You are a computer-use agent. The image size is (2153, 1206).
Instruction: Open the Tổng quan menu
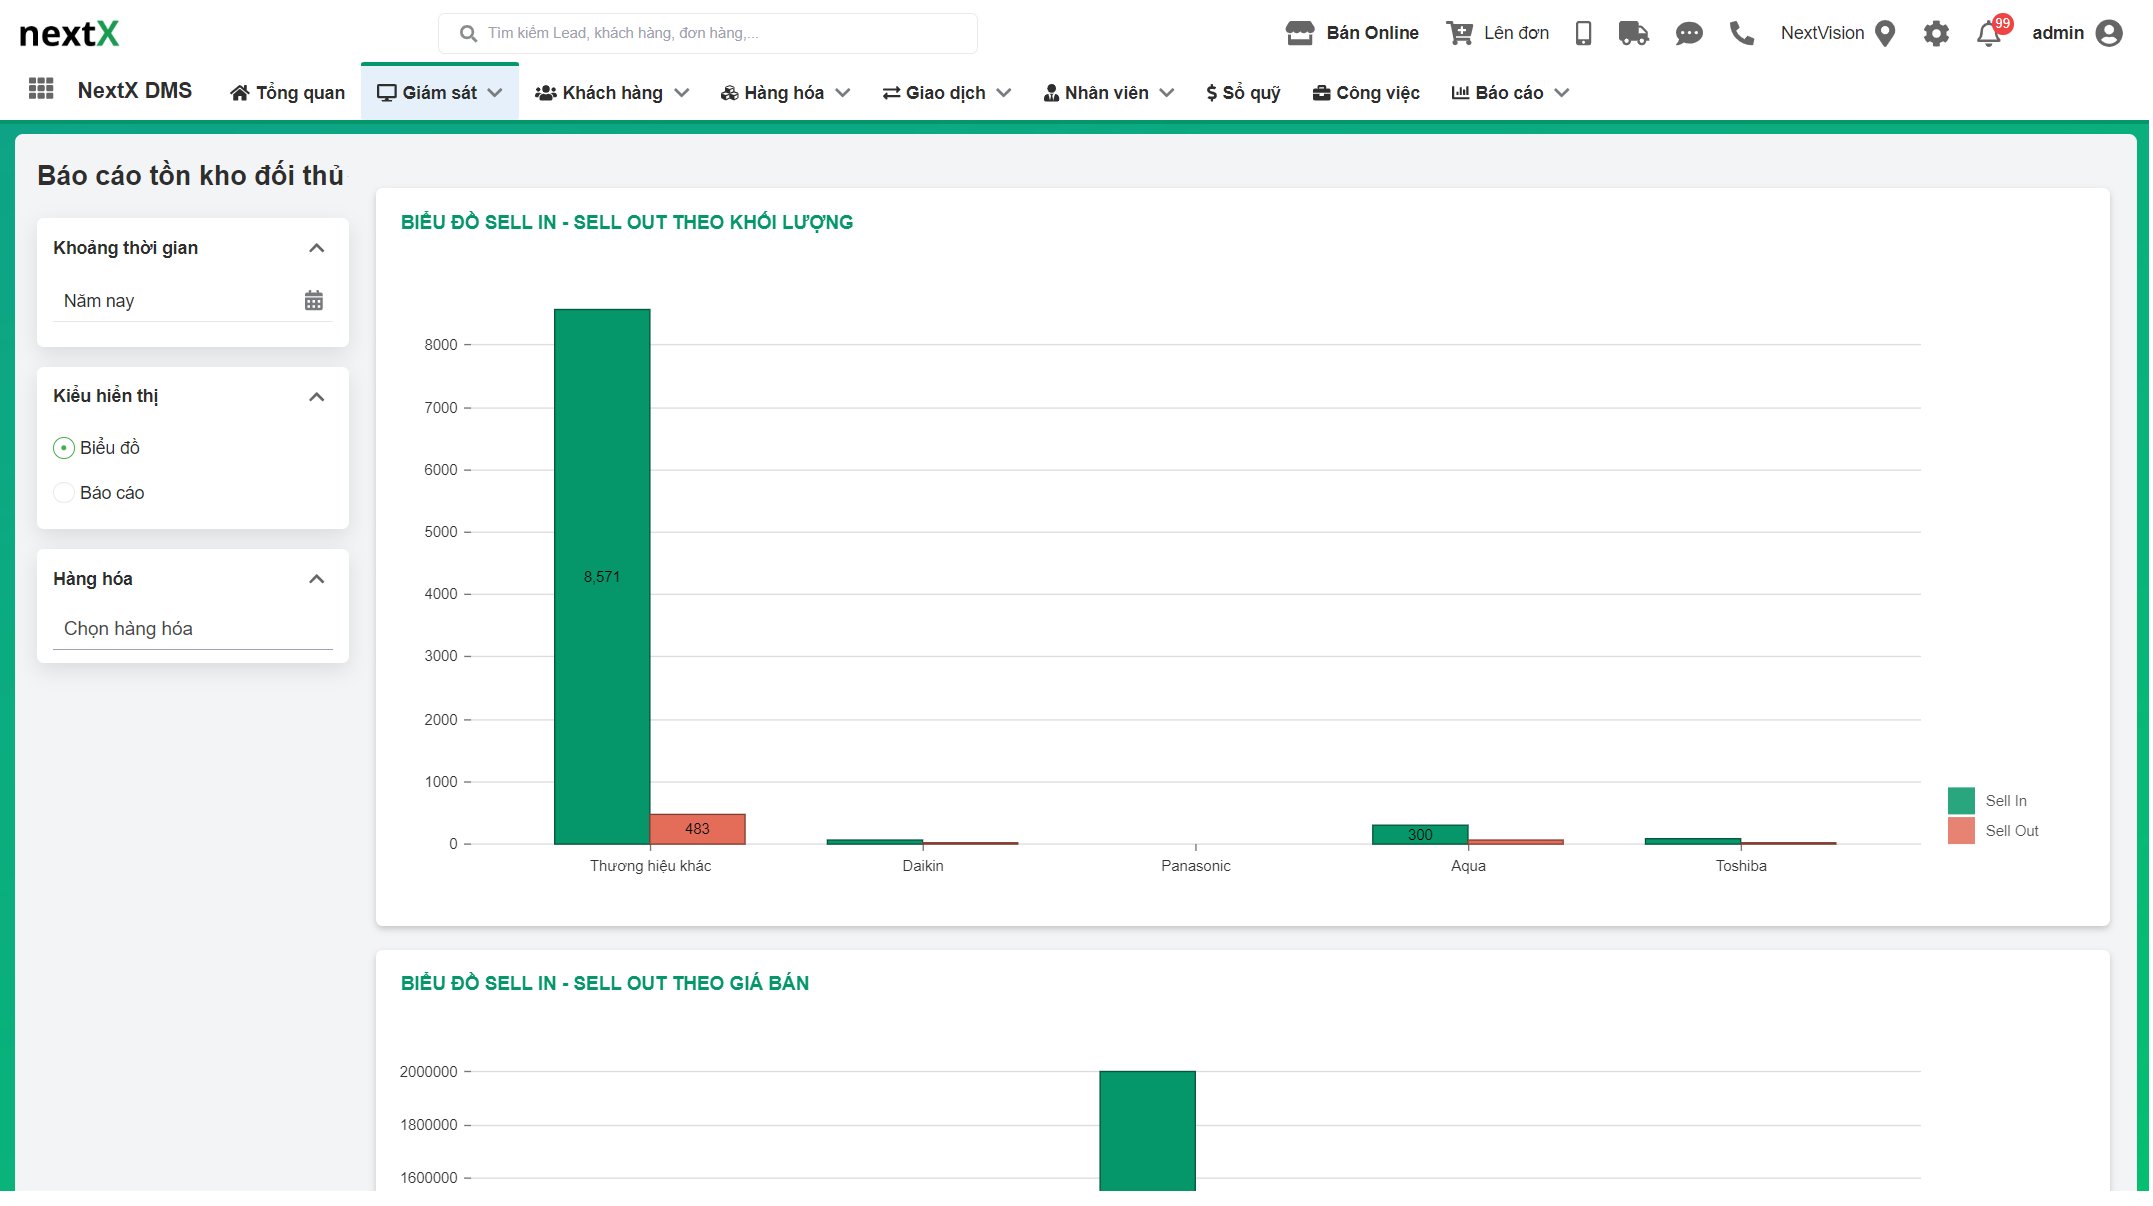click(287, 92)
